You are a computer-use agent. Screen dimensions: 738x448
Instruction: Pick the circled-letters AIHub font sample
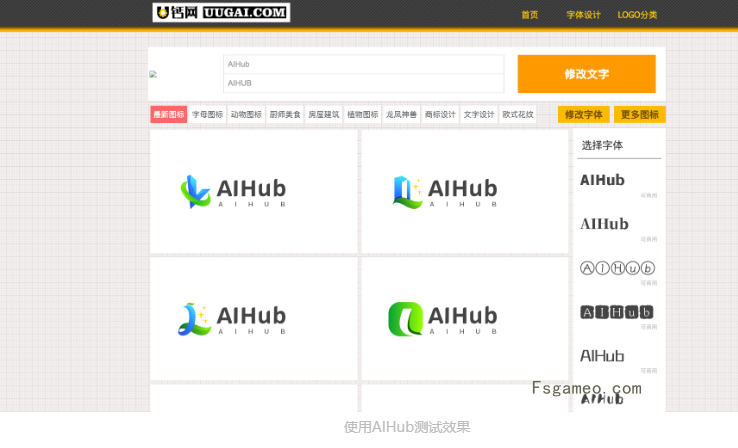[x=617, y=268]
